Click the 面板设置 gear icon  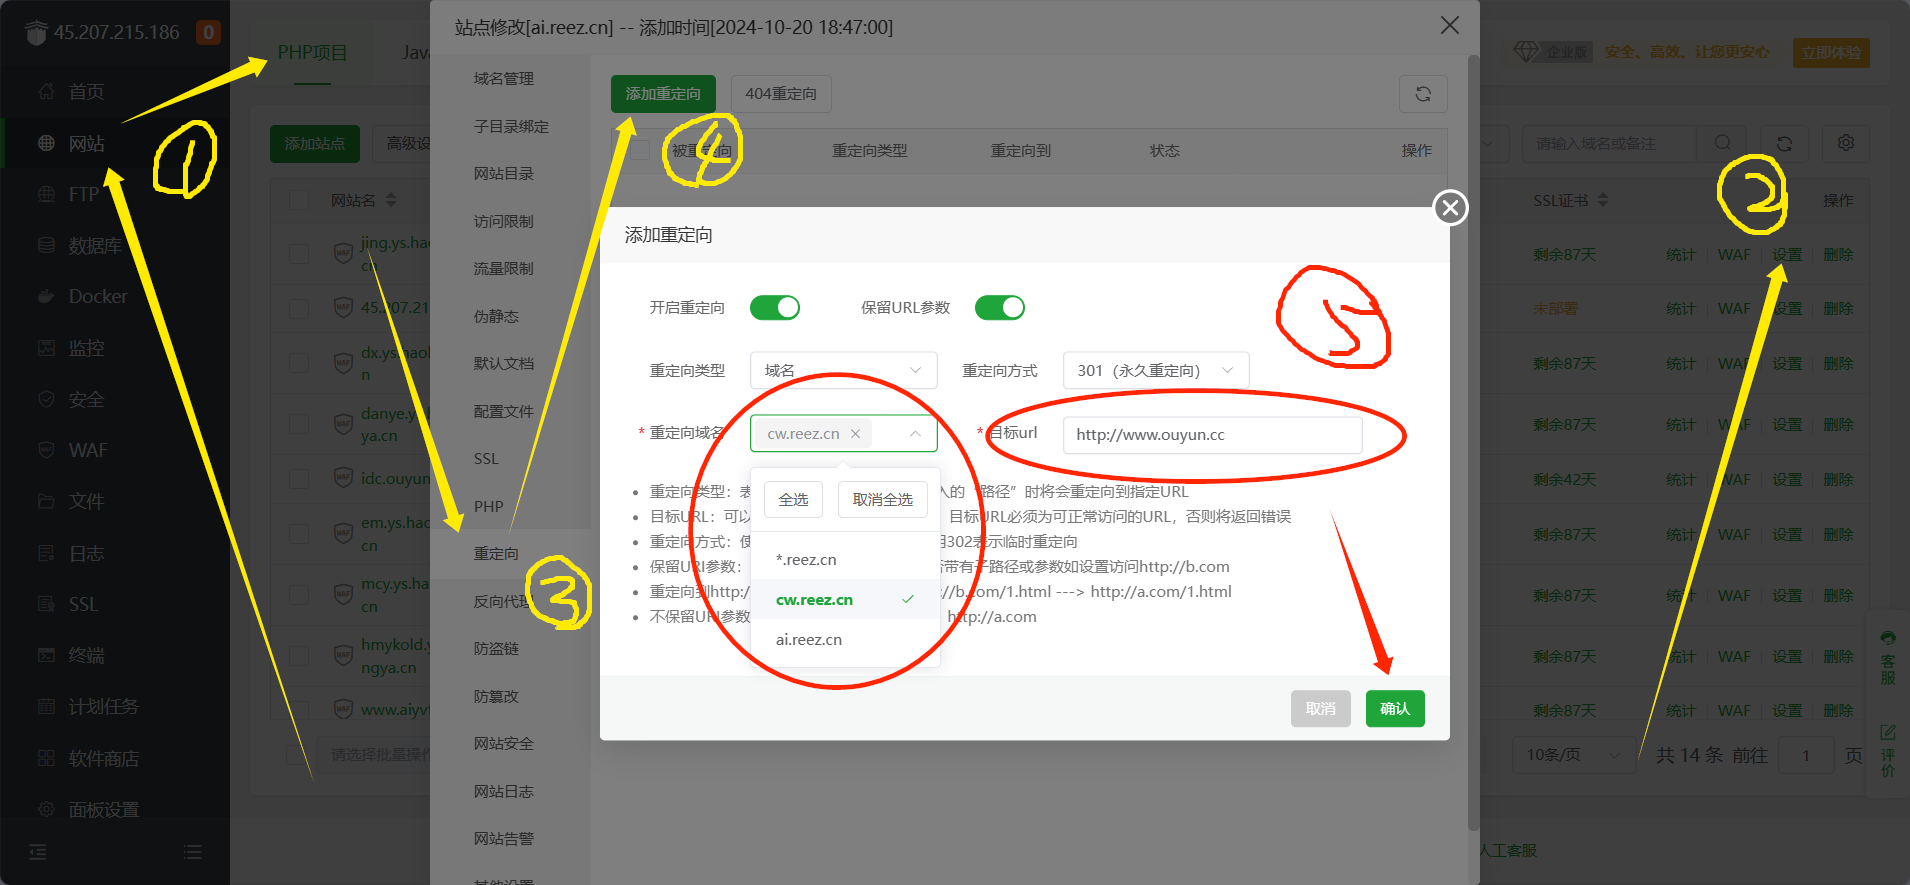[x=46, y=809]
